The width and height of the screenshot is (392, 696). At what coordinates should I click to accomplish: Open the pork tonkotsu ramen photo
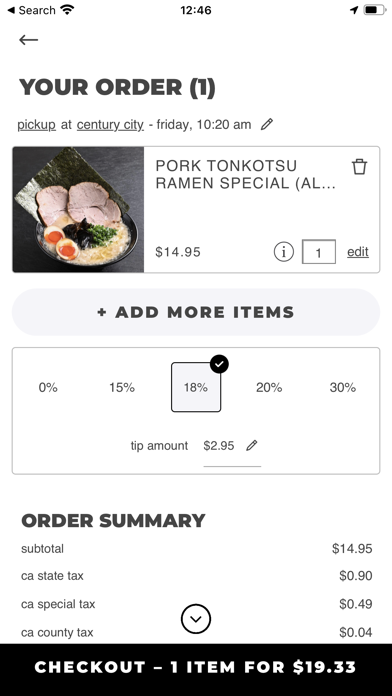click(78, 210)
